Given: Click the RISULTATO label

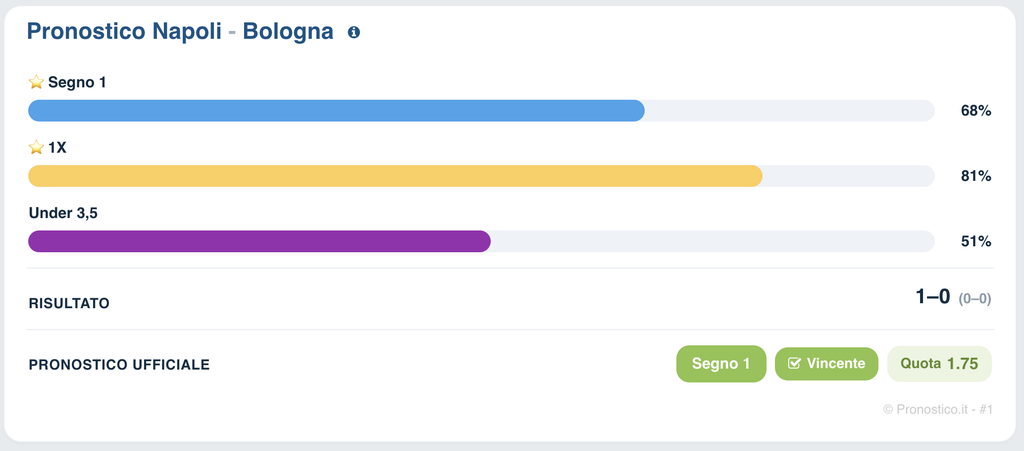Looking at the screenshot, I should pos(69,303).
